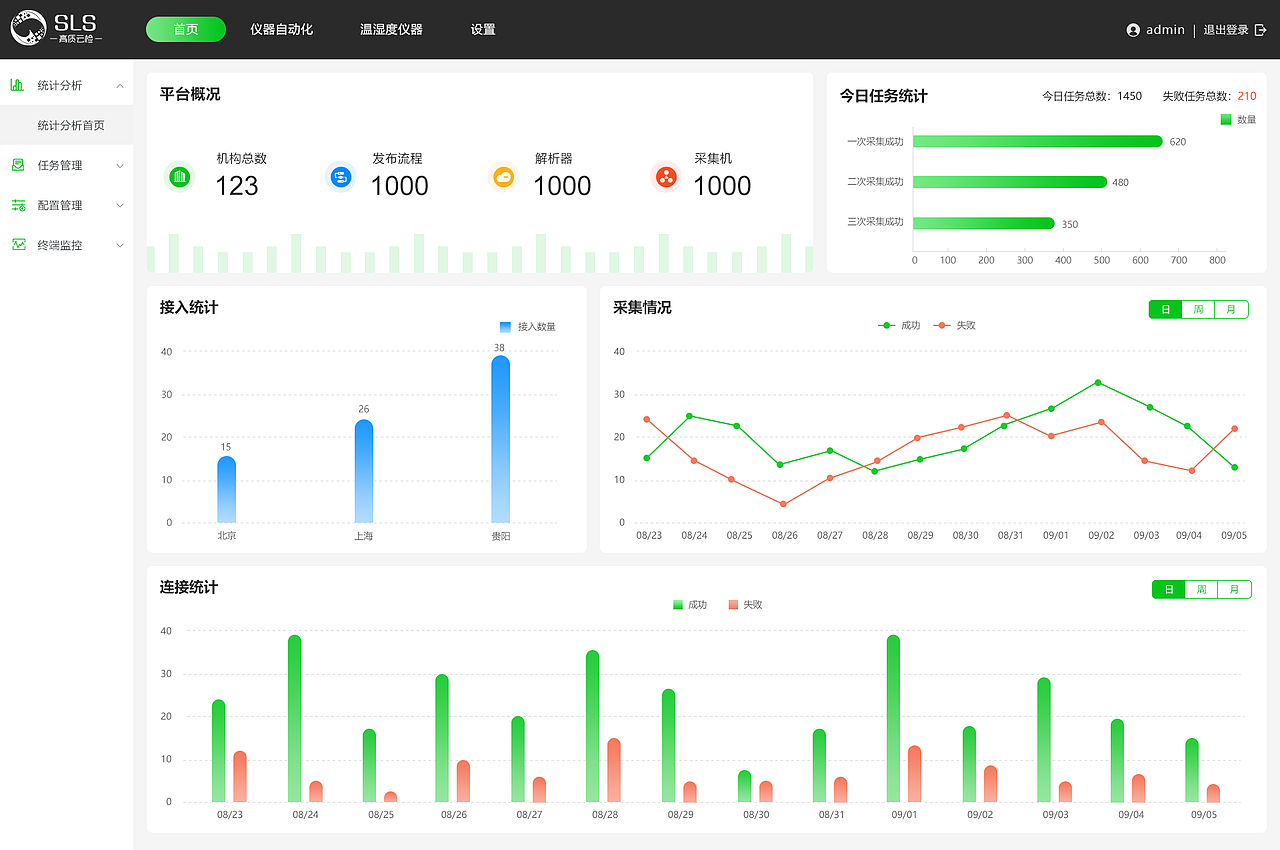Image resolution: width=1280 pixels, height=850 pixels.
Task: Click the 任务管理 sidebar icon
Action: (x=18, y=165)
